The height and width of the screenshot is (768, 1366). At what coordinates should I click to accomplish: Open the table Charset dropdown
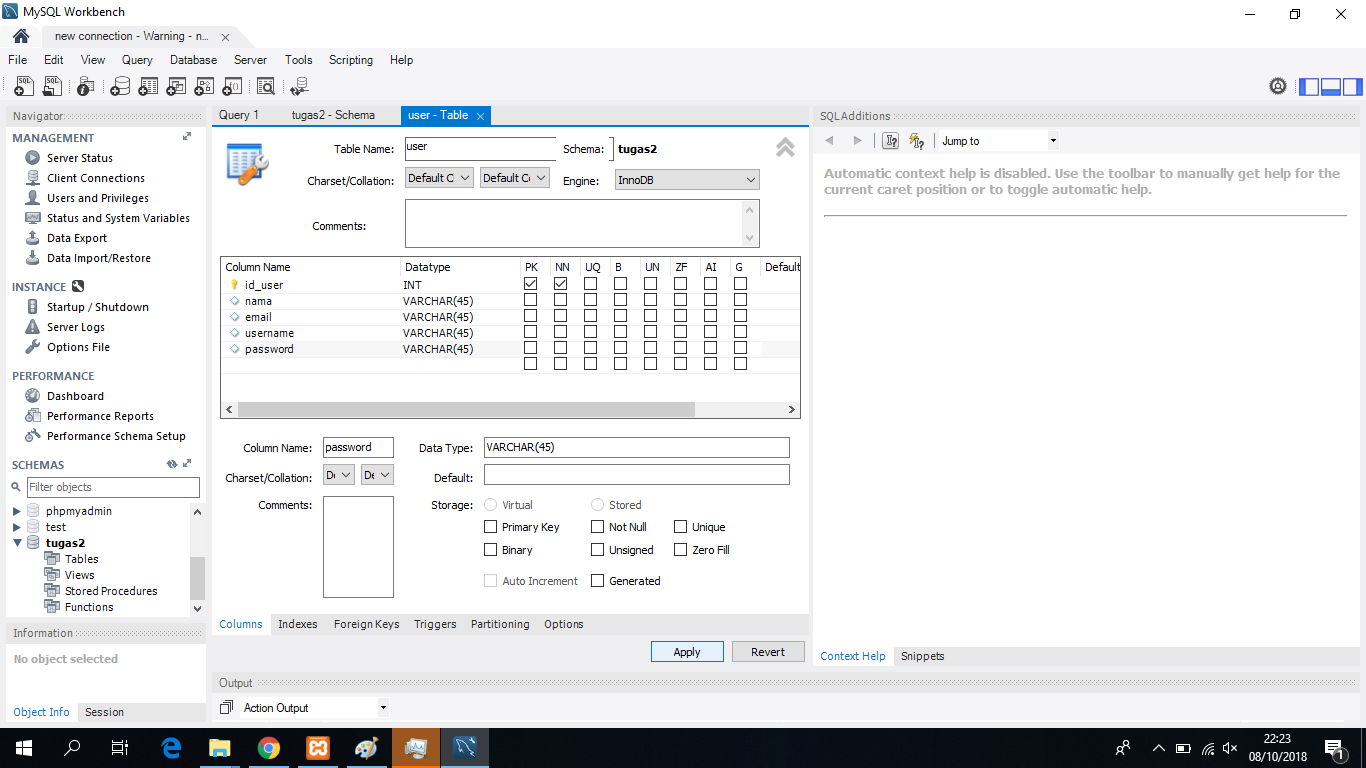coord(439,178)
